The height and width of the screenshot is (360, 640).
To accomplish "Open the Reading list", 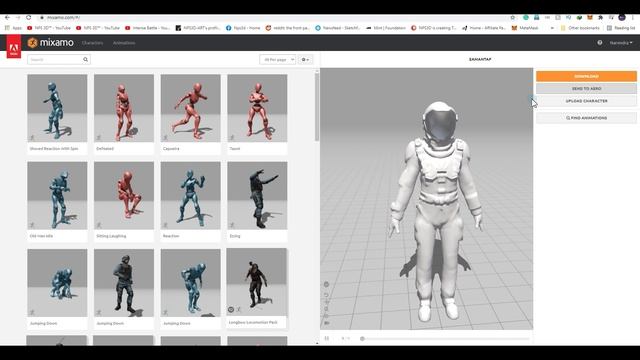I will click(621, 28).
